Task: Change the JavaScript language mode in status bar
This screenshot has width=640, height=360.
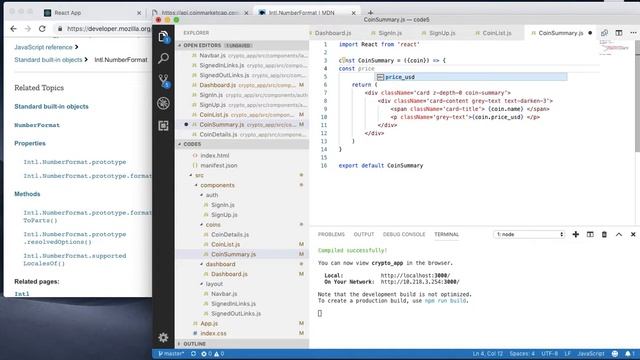Action: point(591,354)
